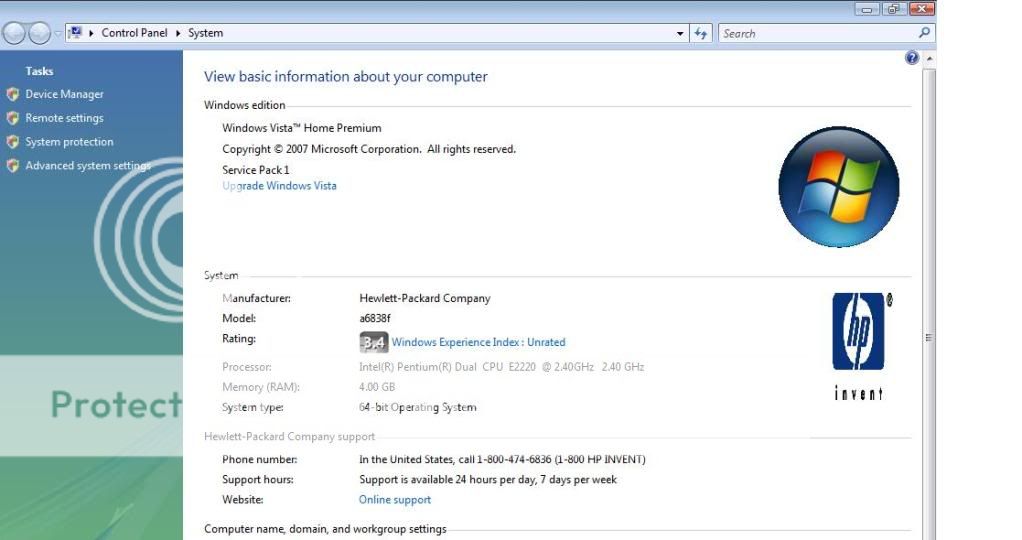1022x540 pixels.
Task: Open the Upgrade Windows Vista link
Action: (279, 186)
